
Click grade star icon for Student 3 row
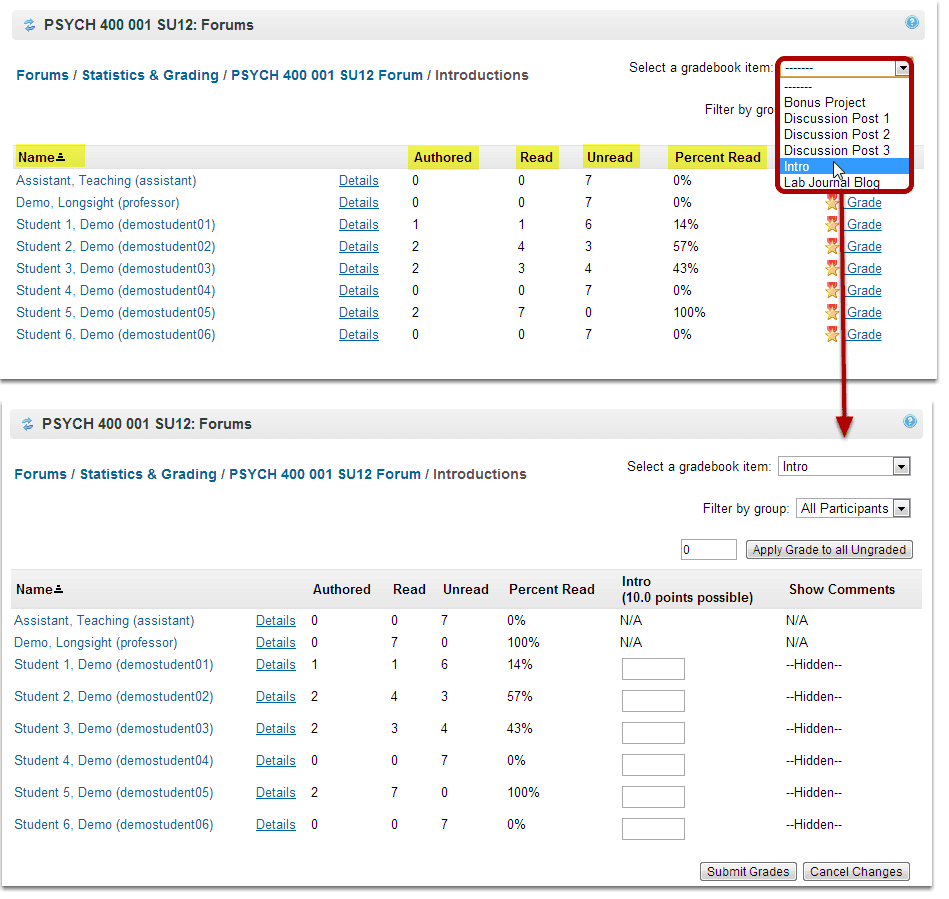(832, 268)
